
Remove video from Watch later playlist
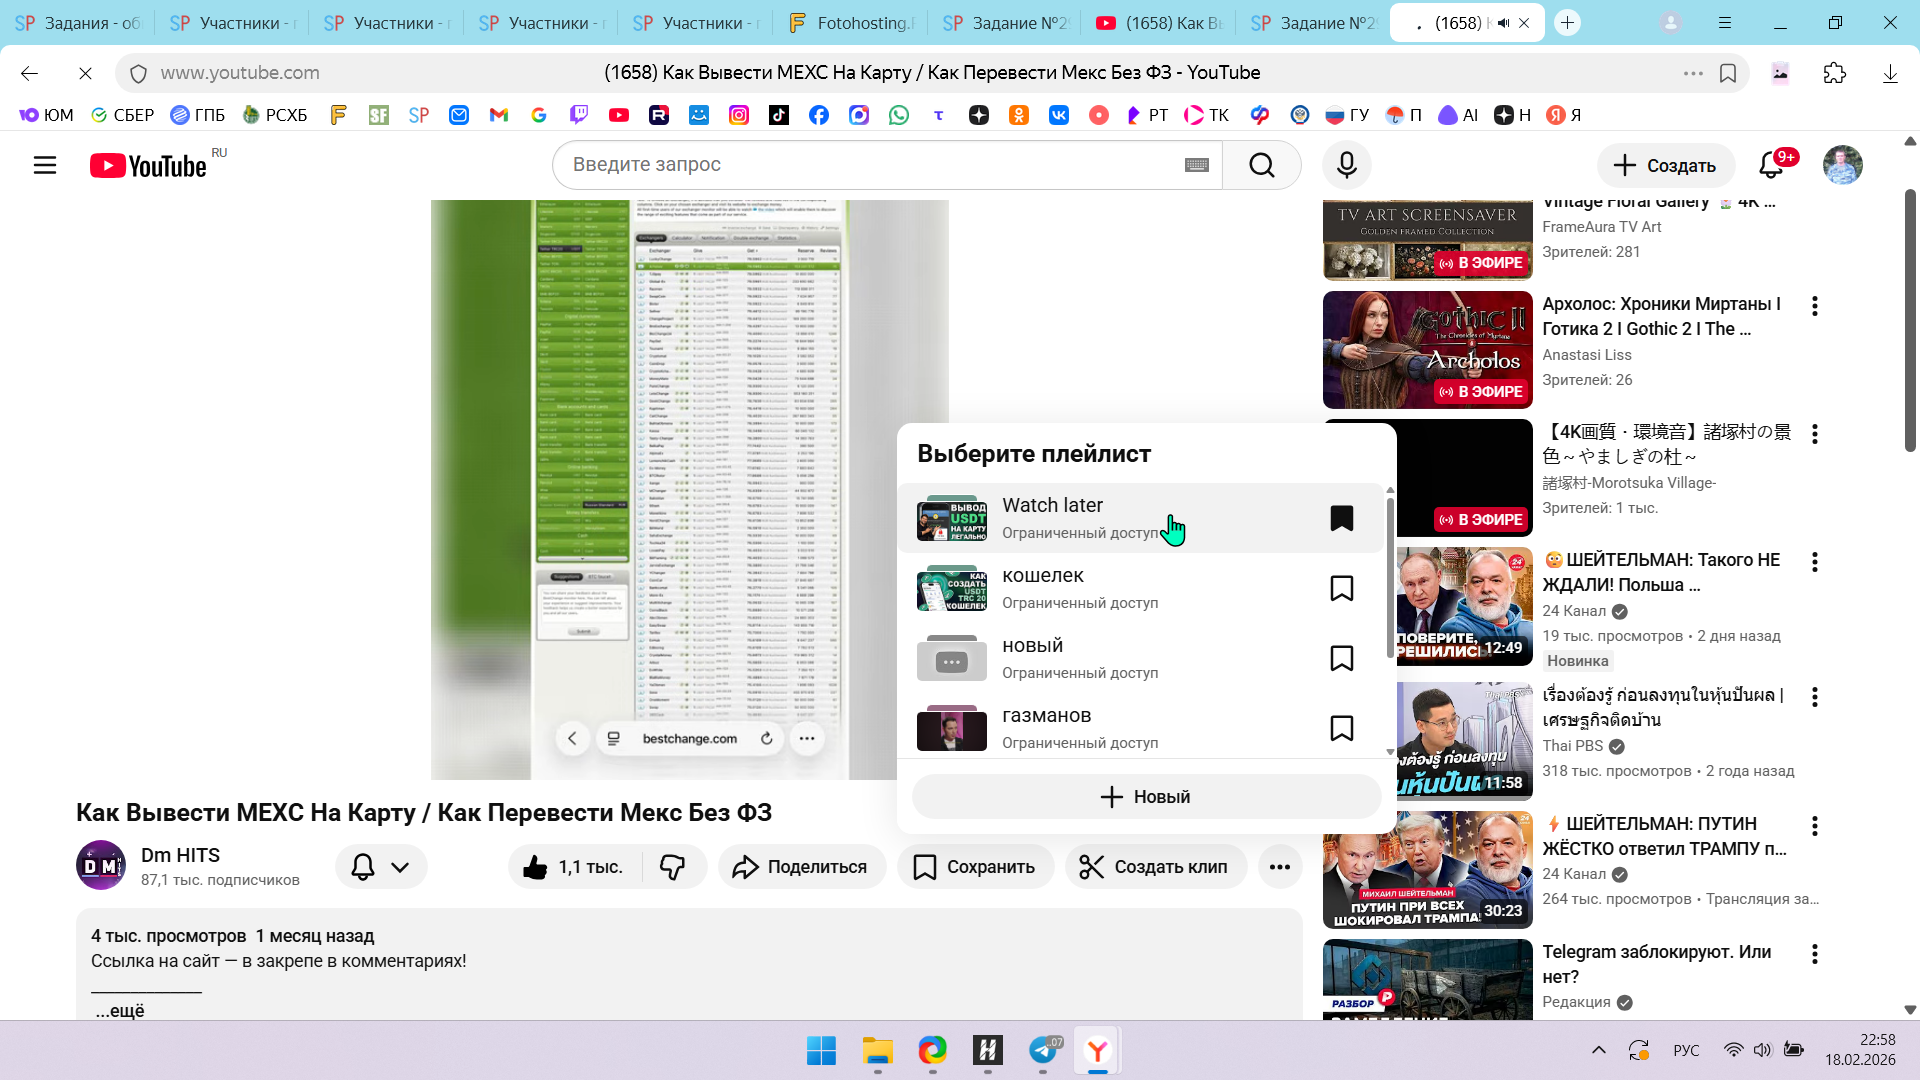click(x=1341, y=518)
